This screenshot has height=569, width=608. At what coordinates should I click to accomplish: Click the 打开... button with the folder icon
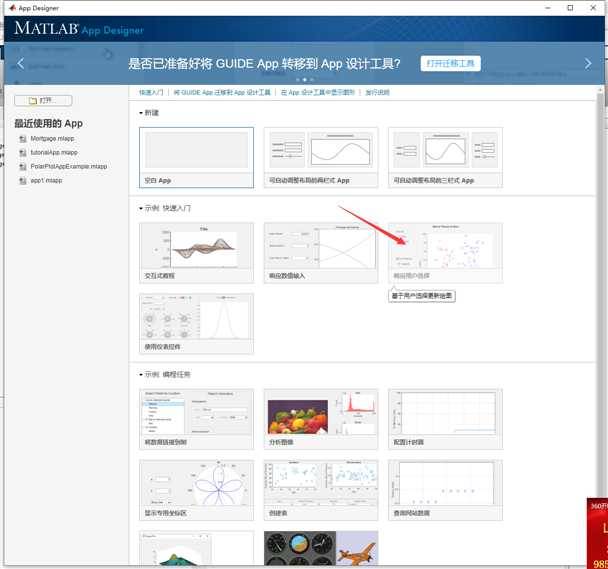pyautogui.click(x=43, y=100)
